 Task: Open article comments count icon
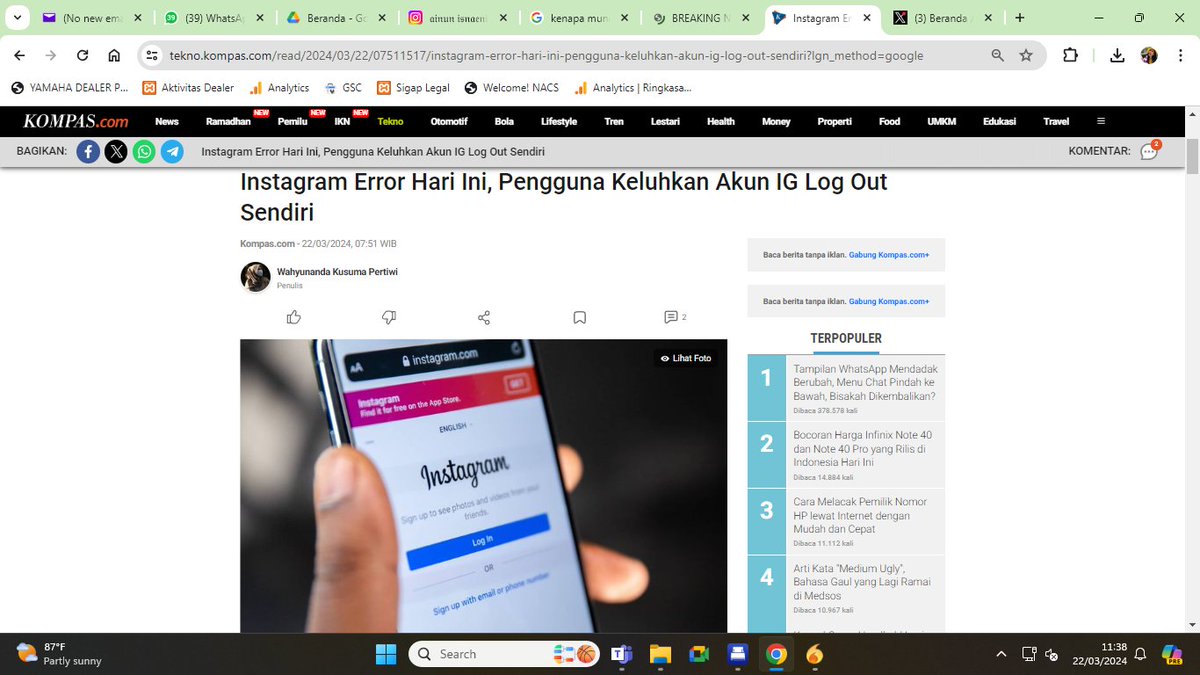coord(675,317)
